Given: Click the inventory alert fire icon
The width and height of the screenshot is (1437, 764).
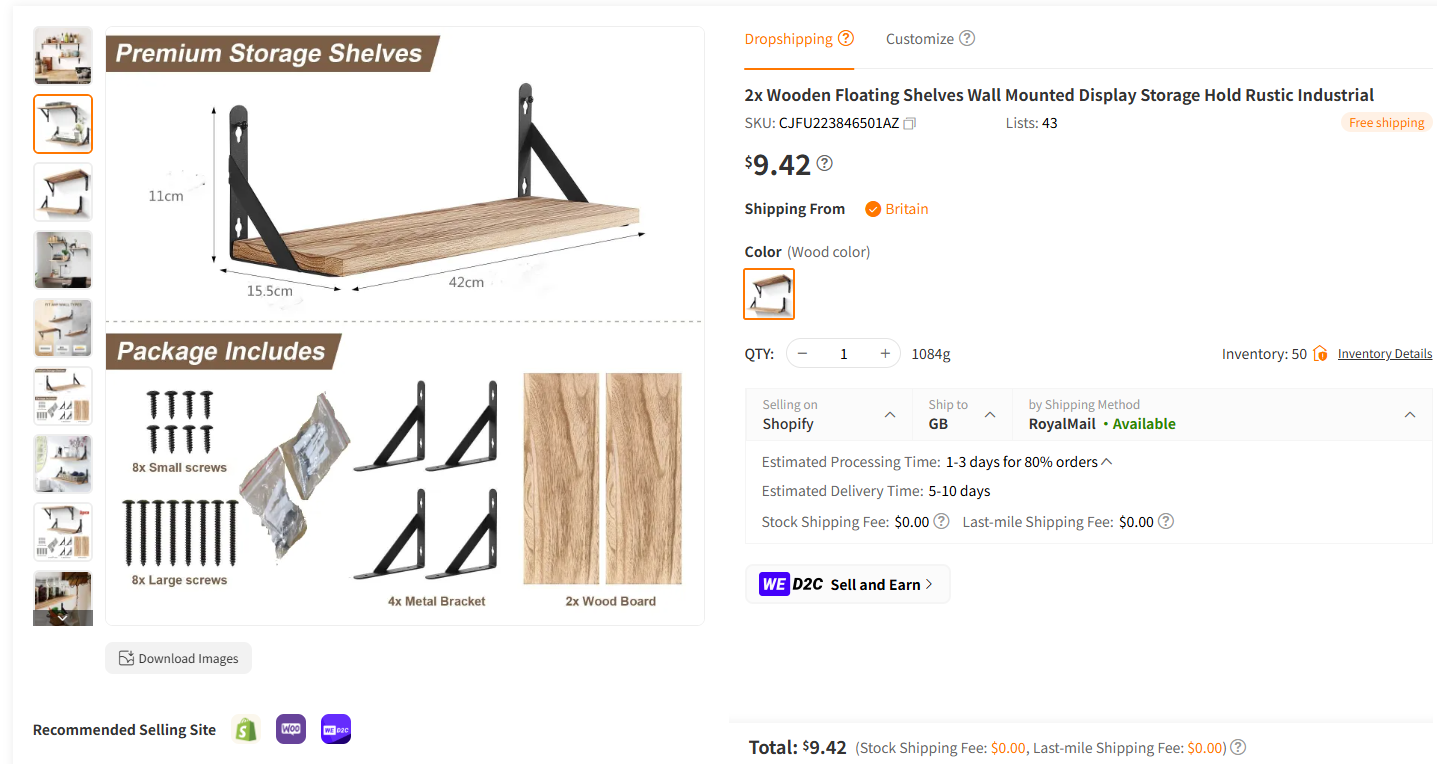Looking at the screenshot, I should (1320, 353).
